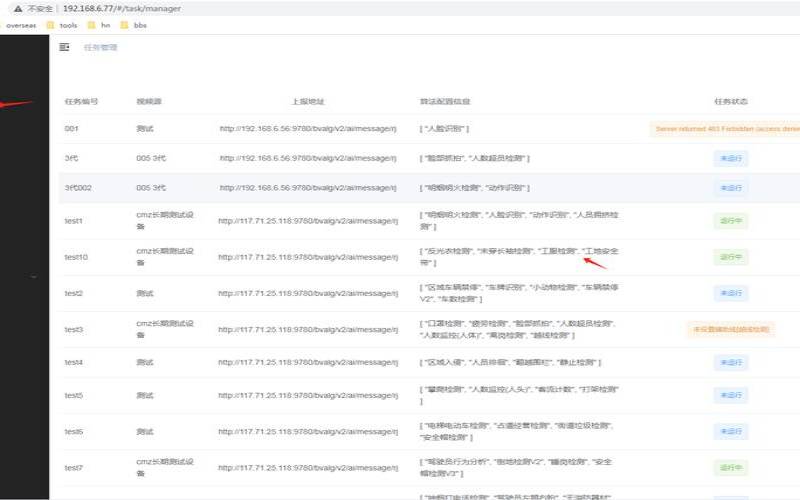
Task: Click the 运行中 status tag in test7 row
Action: (731, 468)
